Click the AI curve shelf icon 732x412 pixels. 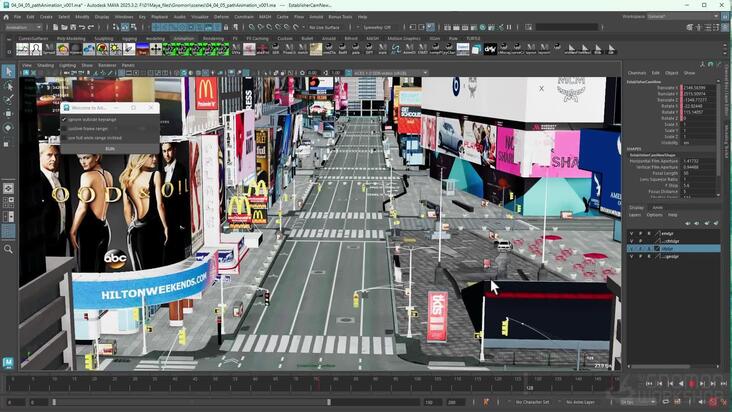(396, 49)
